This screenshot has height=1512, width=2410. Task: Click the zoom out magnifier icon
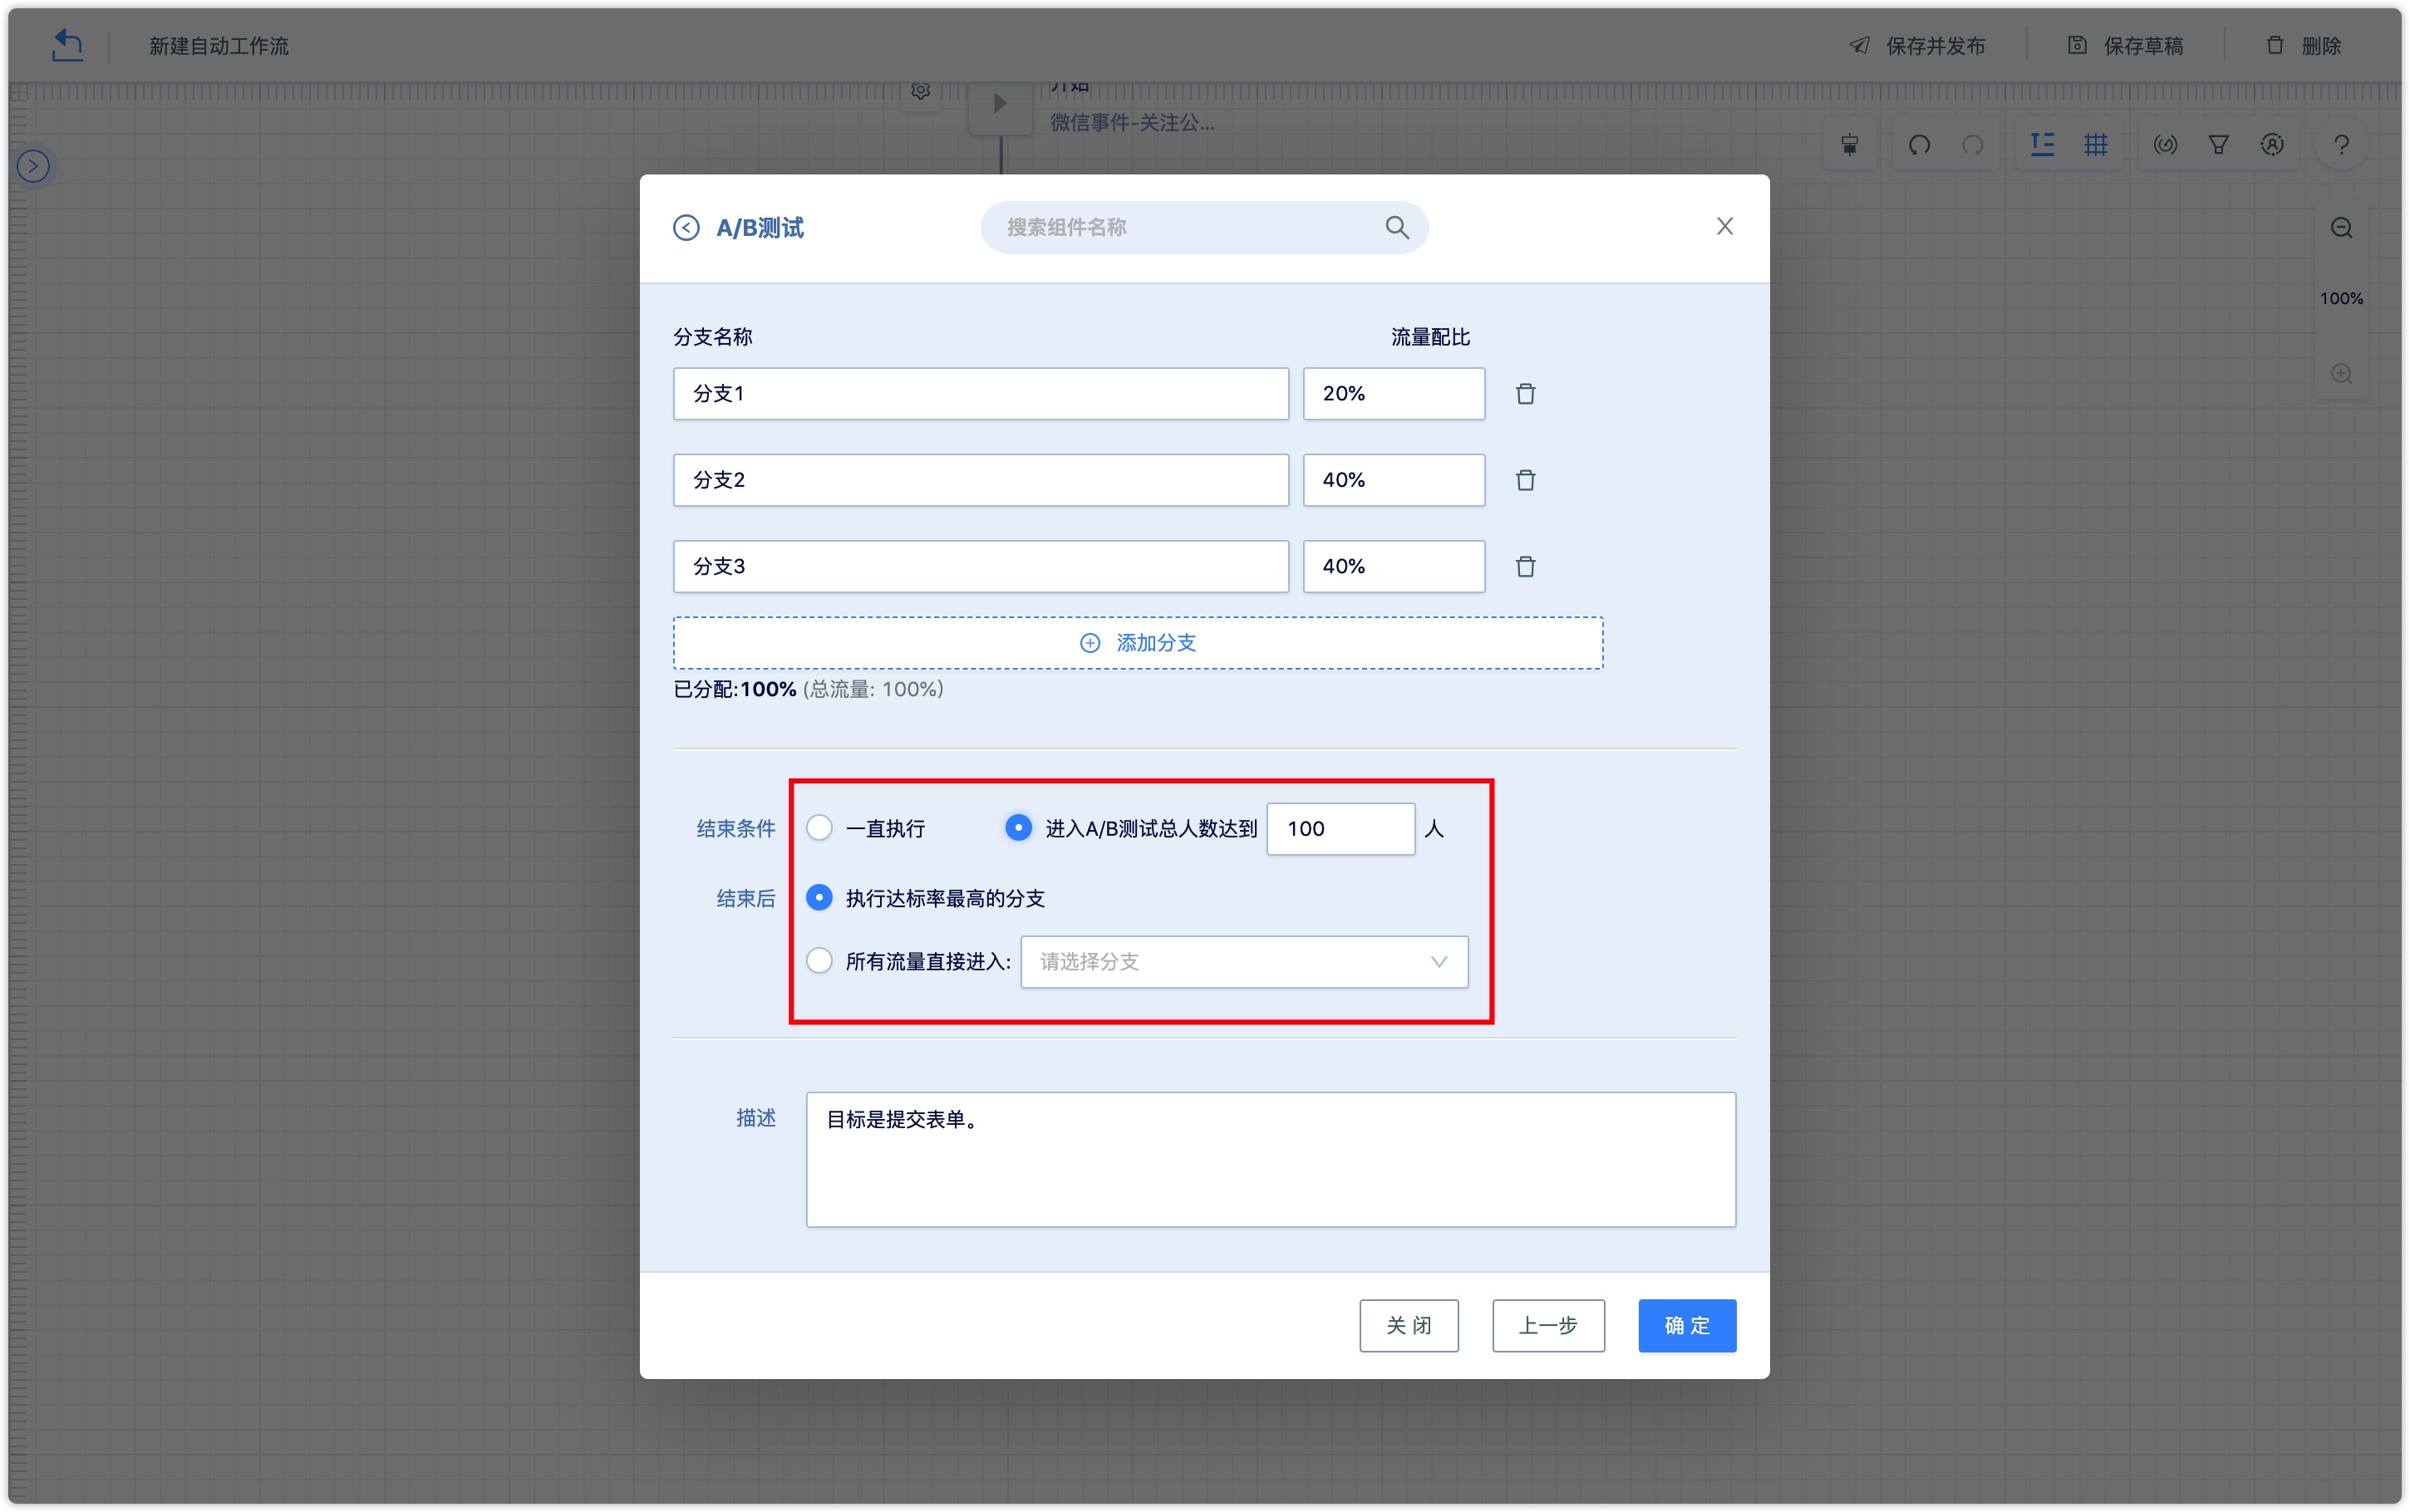click(x=2341, y=229)
